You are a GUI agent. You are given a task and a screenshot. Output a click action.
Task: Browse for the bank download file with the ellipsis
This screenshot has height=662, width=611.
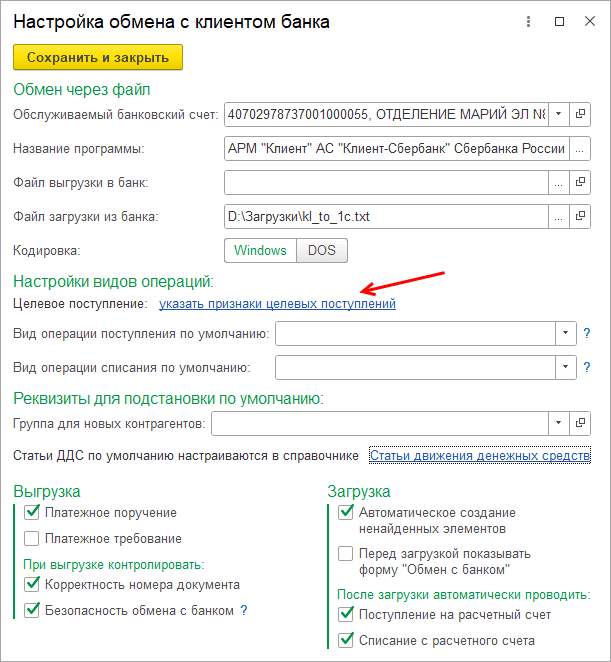[x=559, y=216]
